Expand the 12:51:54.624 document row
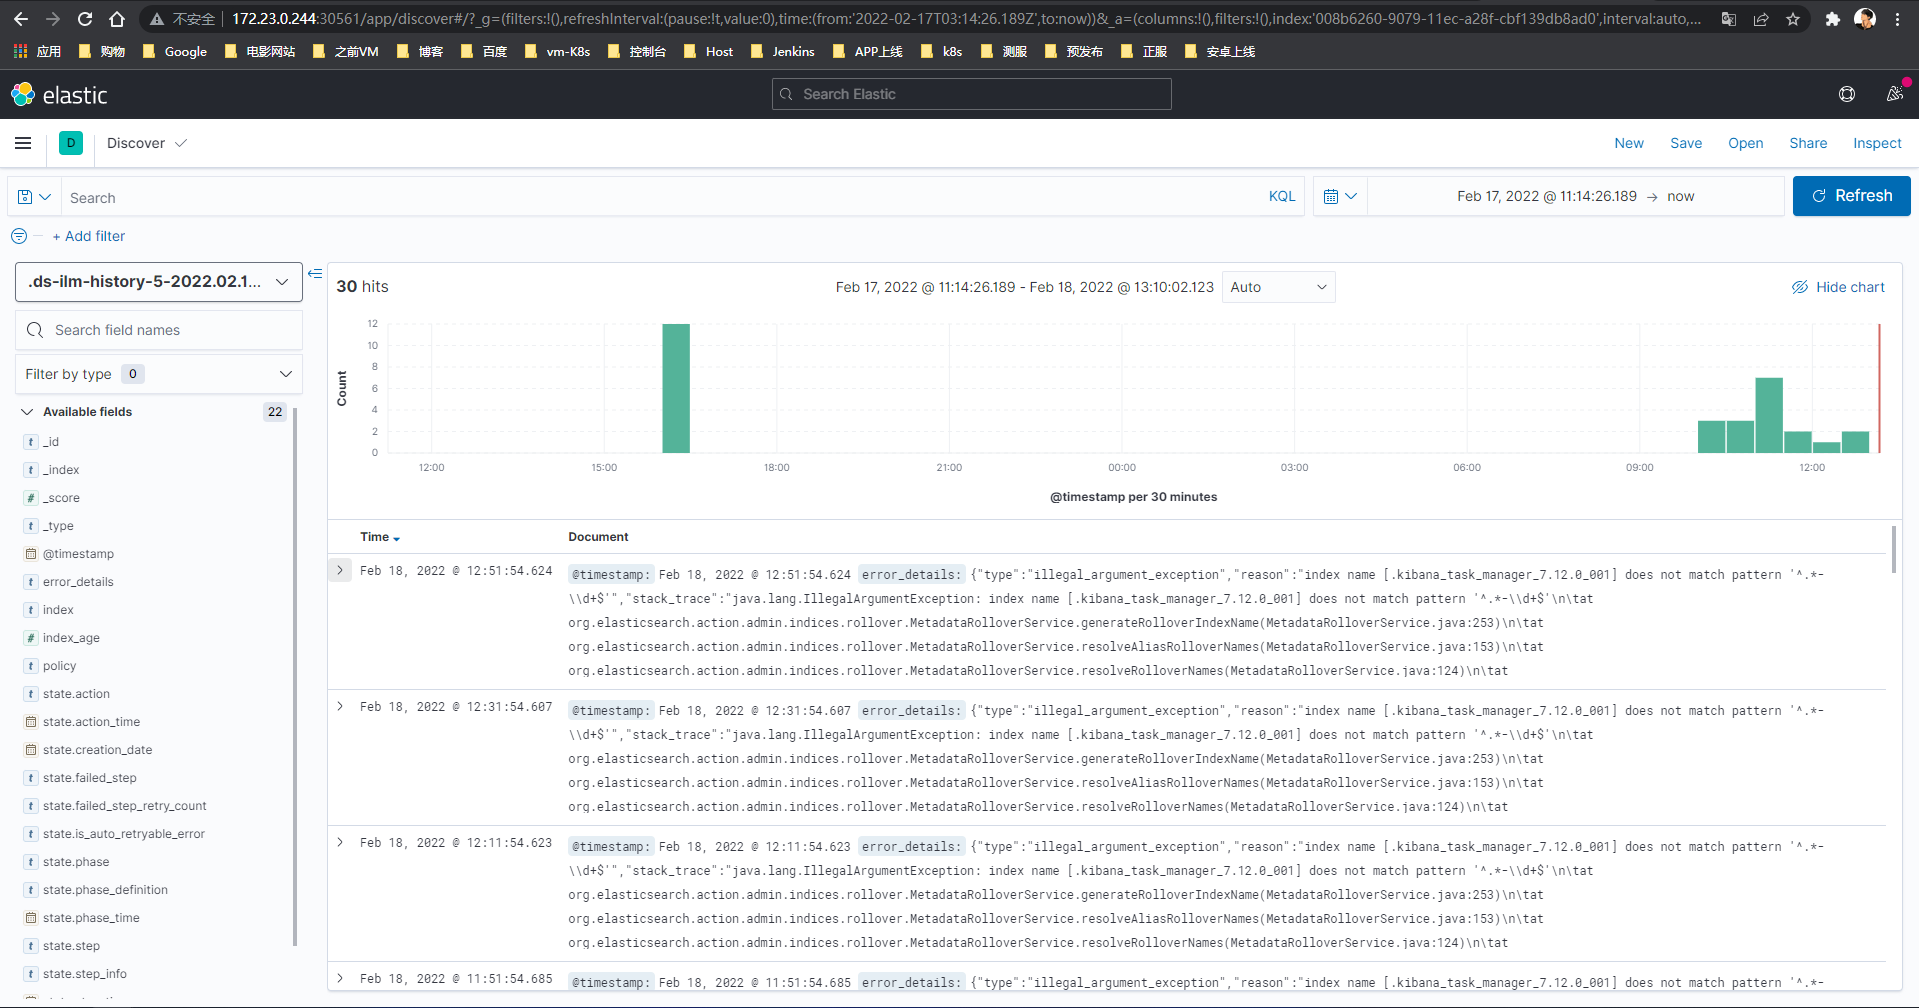Screen dimensions: 1919x1008 pos(340,570)
